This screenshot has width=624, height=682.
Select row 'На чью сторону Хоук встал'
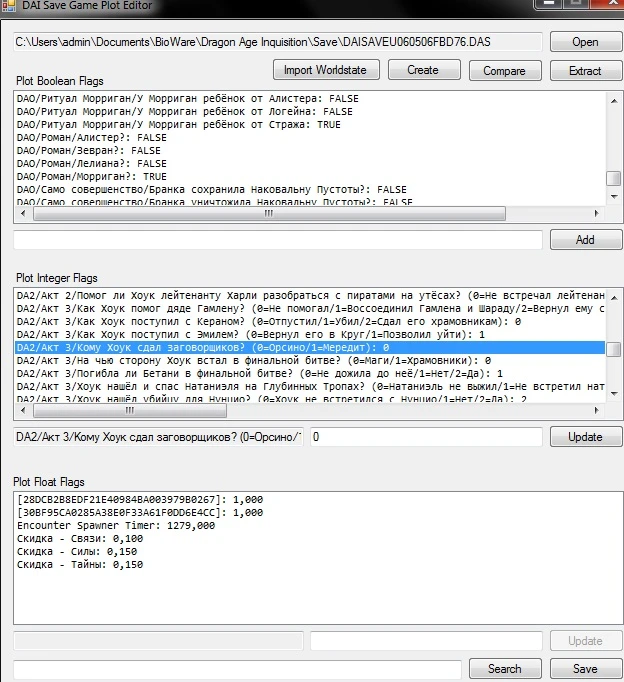pos(311,361)
